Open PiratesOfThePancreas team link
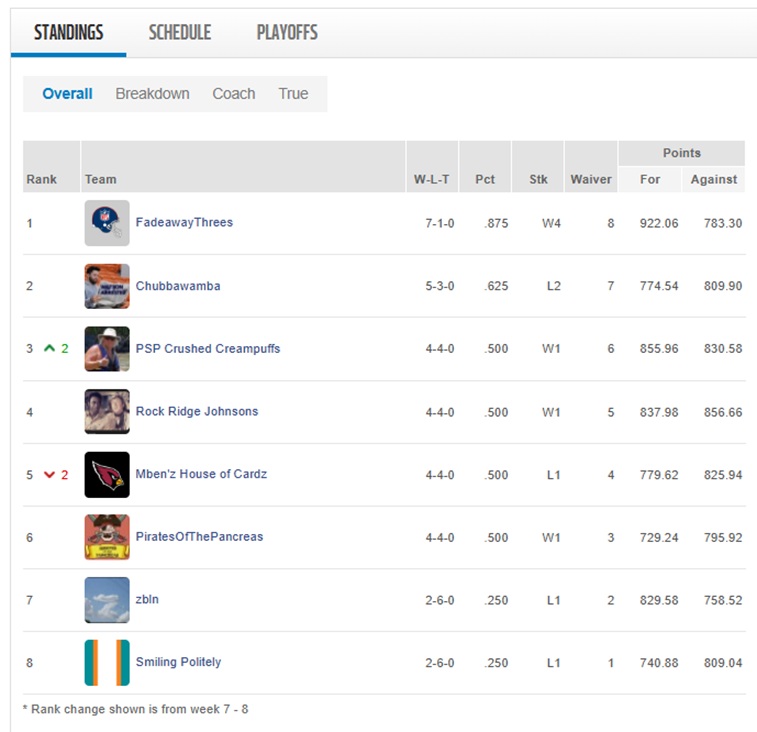This screenshot has height=732, width=757. tap(199, 536)
